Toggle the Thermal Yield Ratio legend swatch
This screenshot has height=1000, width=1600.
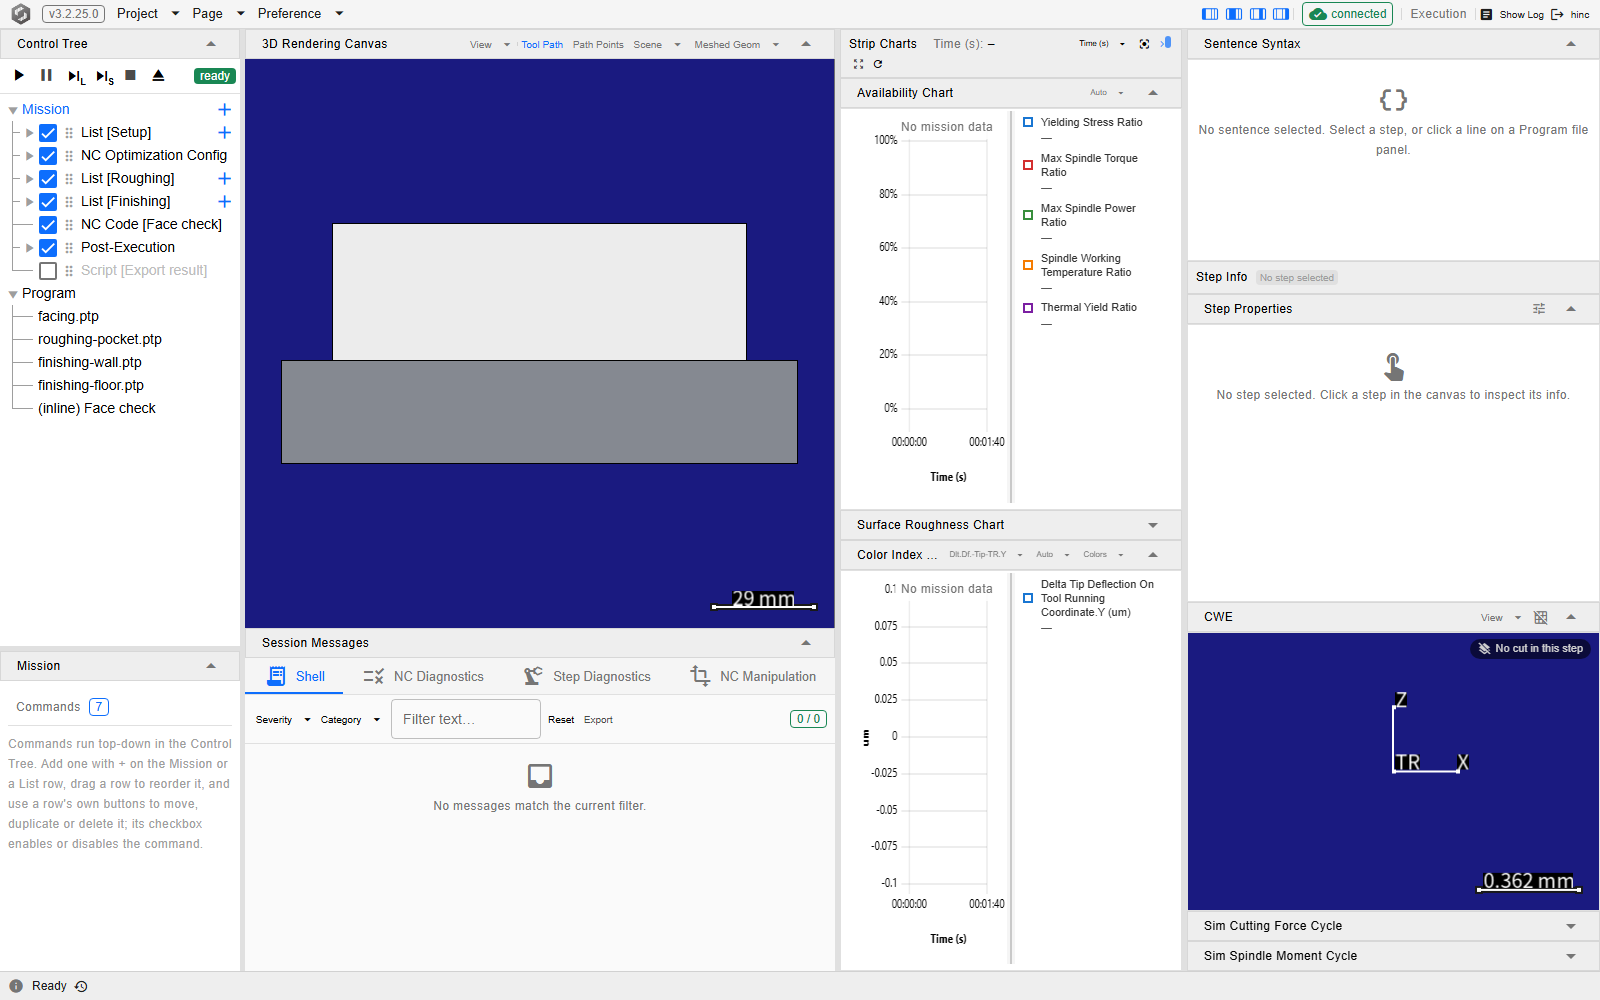[x=1028, y=308]
